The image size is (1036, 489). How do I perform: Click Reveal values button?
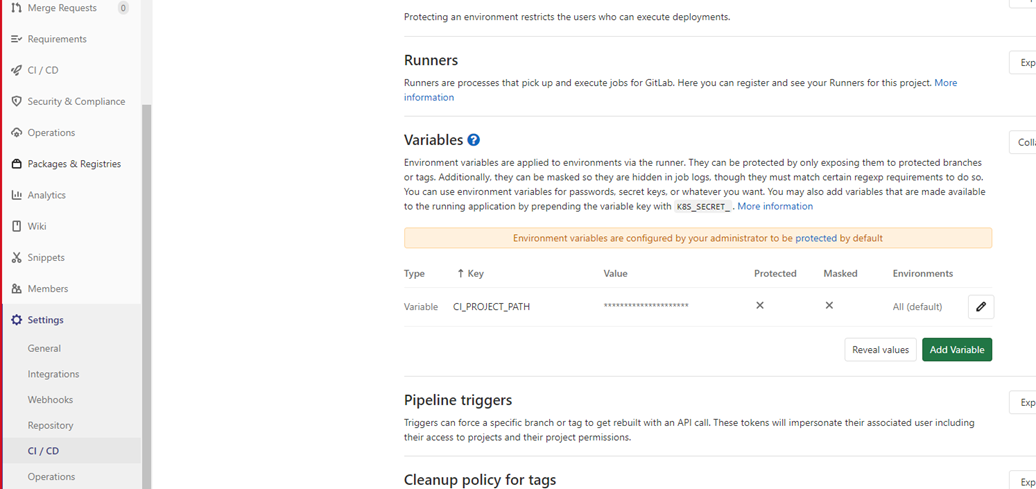click(x=880, y=350)
